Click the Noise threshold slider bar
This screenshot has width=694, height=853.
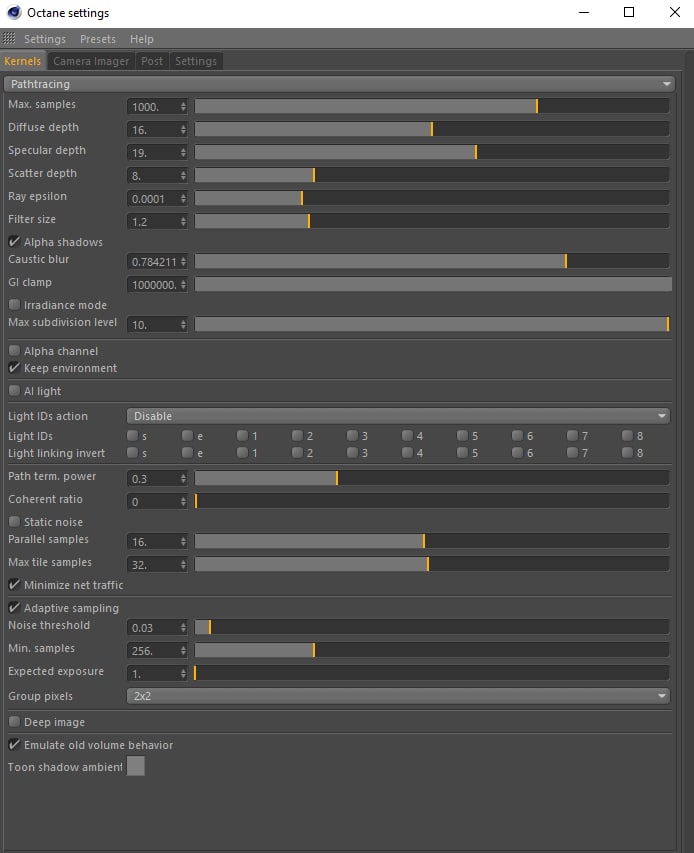click(x=432, y=627)
